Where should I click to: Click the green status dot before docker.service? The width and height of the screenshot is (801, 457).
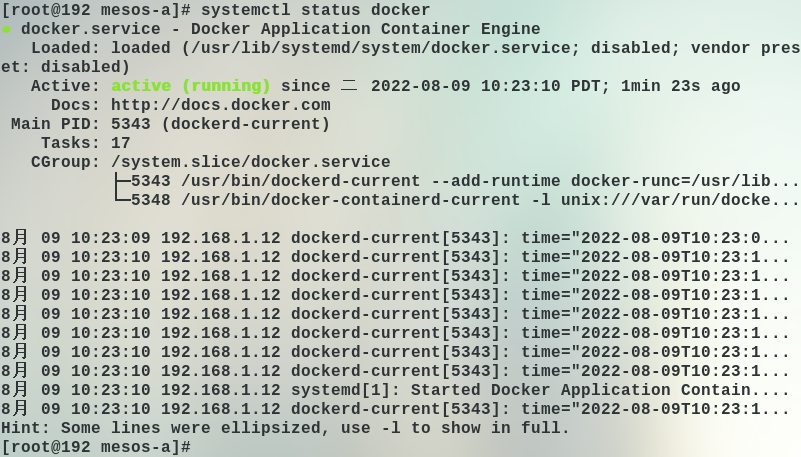[x=6, y=30]
